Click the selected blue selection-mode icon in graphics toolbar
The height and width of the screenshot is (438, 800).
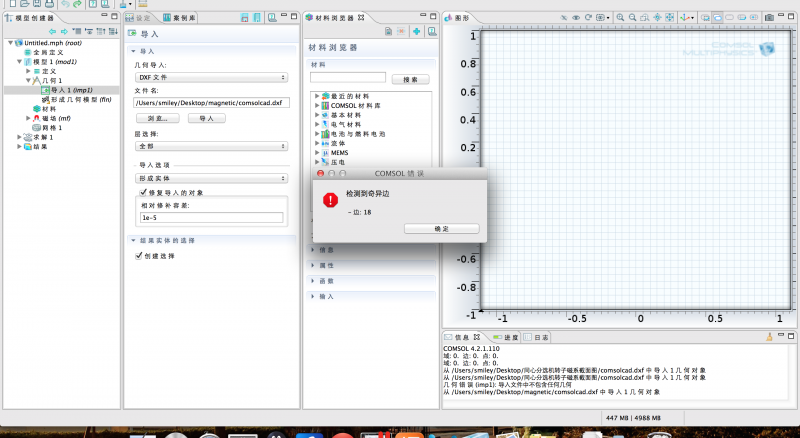(x=717, y=17)
